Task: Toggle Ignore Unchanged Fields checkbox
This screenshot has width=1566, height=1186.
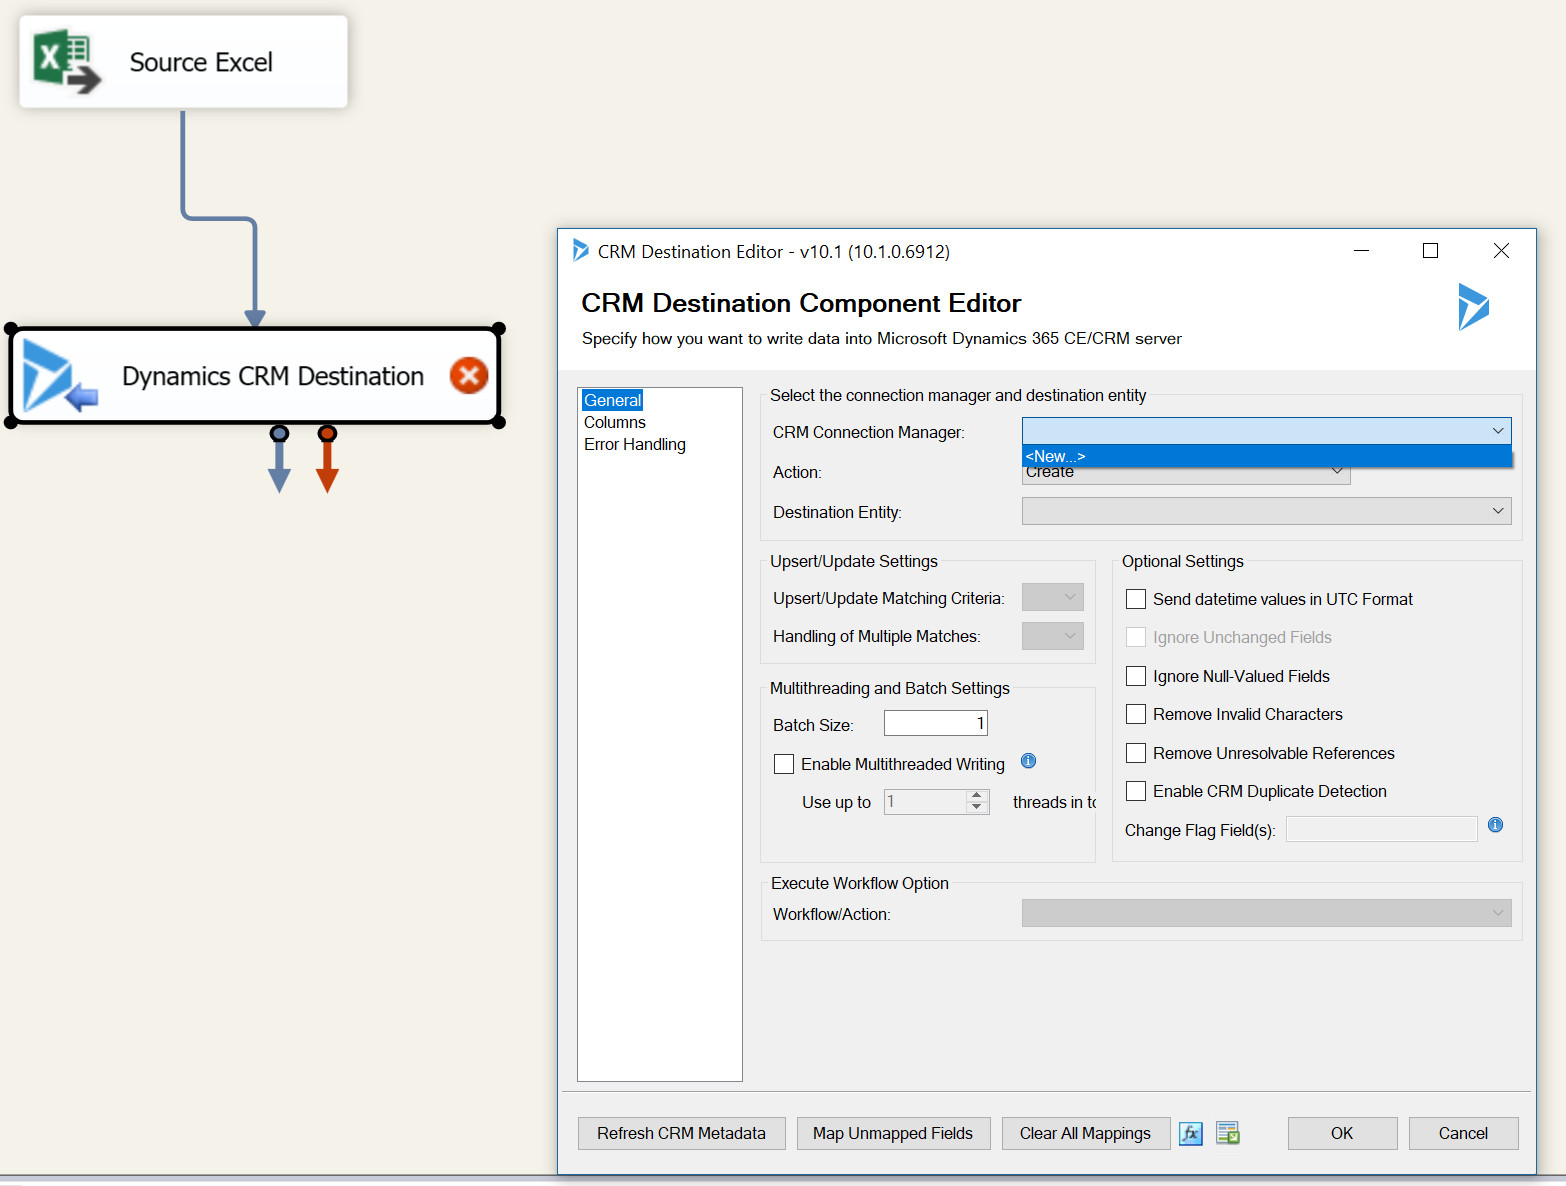Action: coord(1136,637)
